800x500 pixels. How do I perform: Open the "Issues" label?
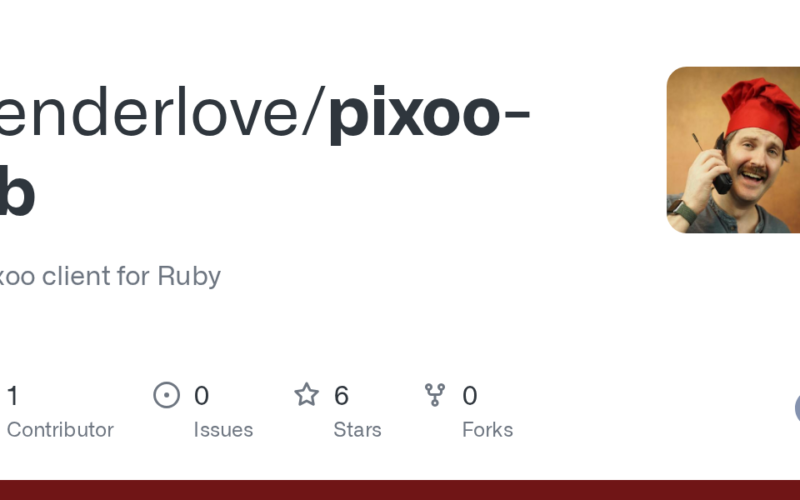coord(223,430)
